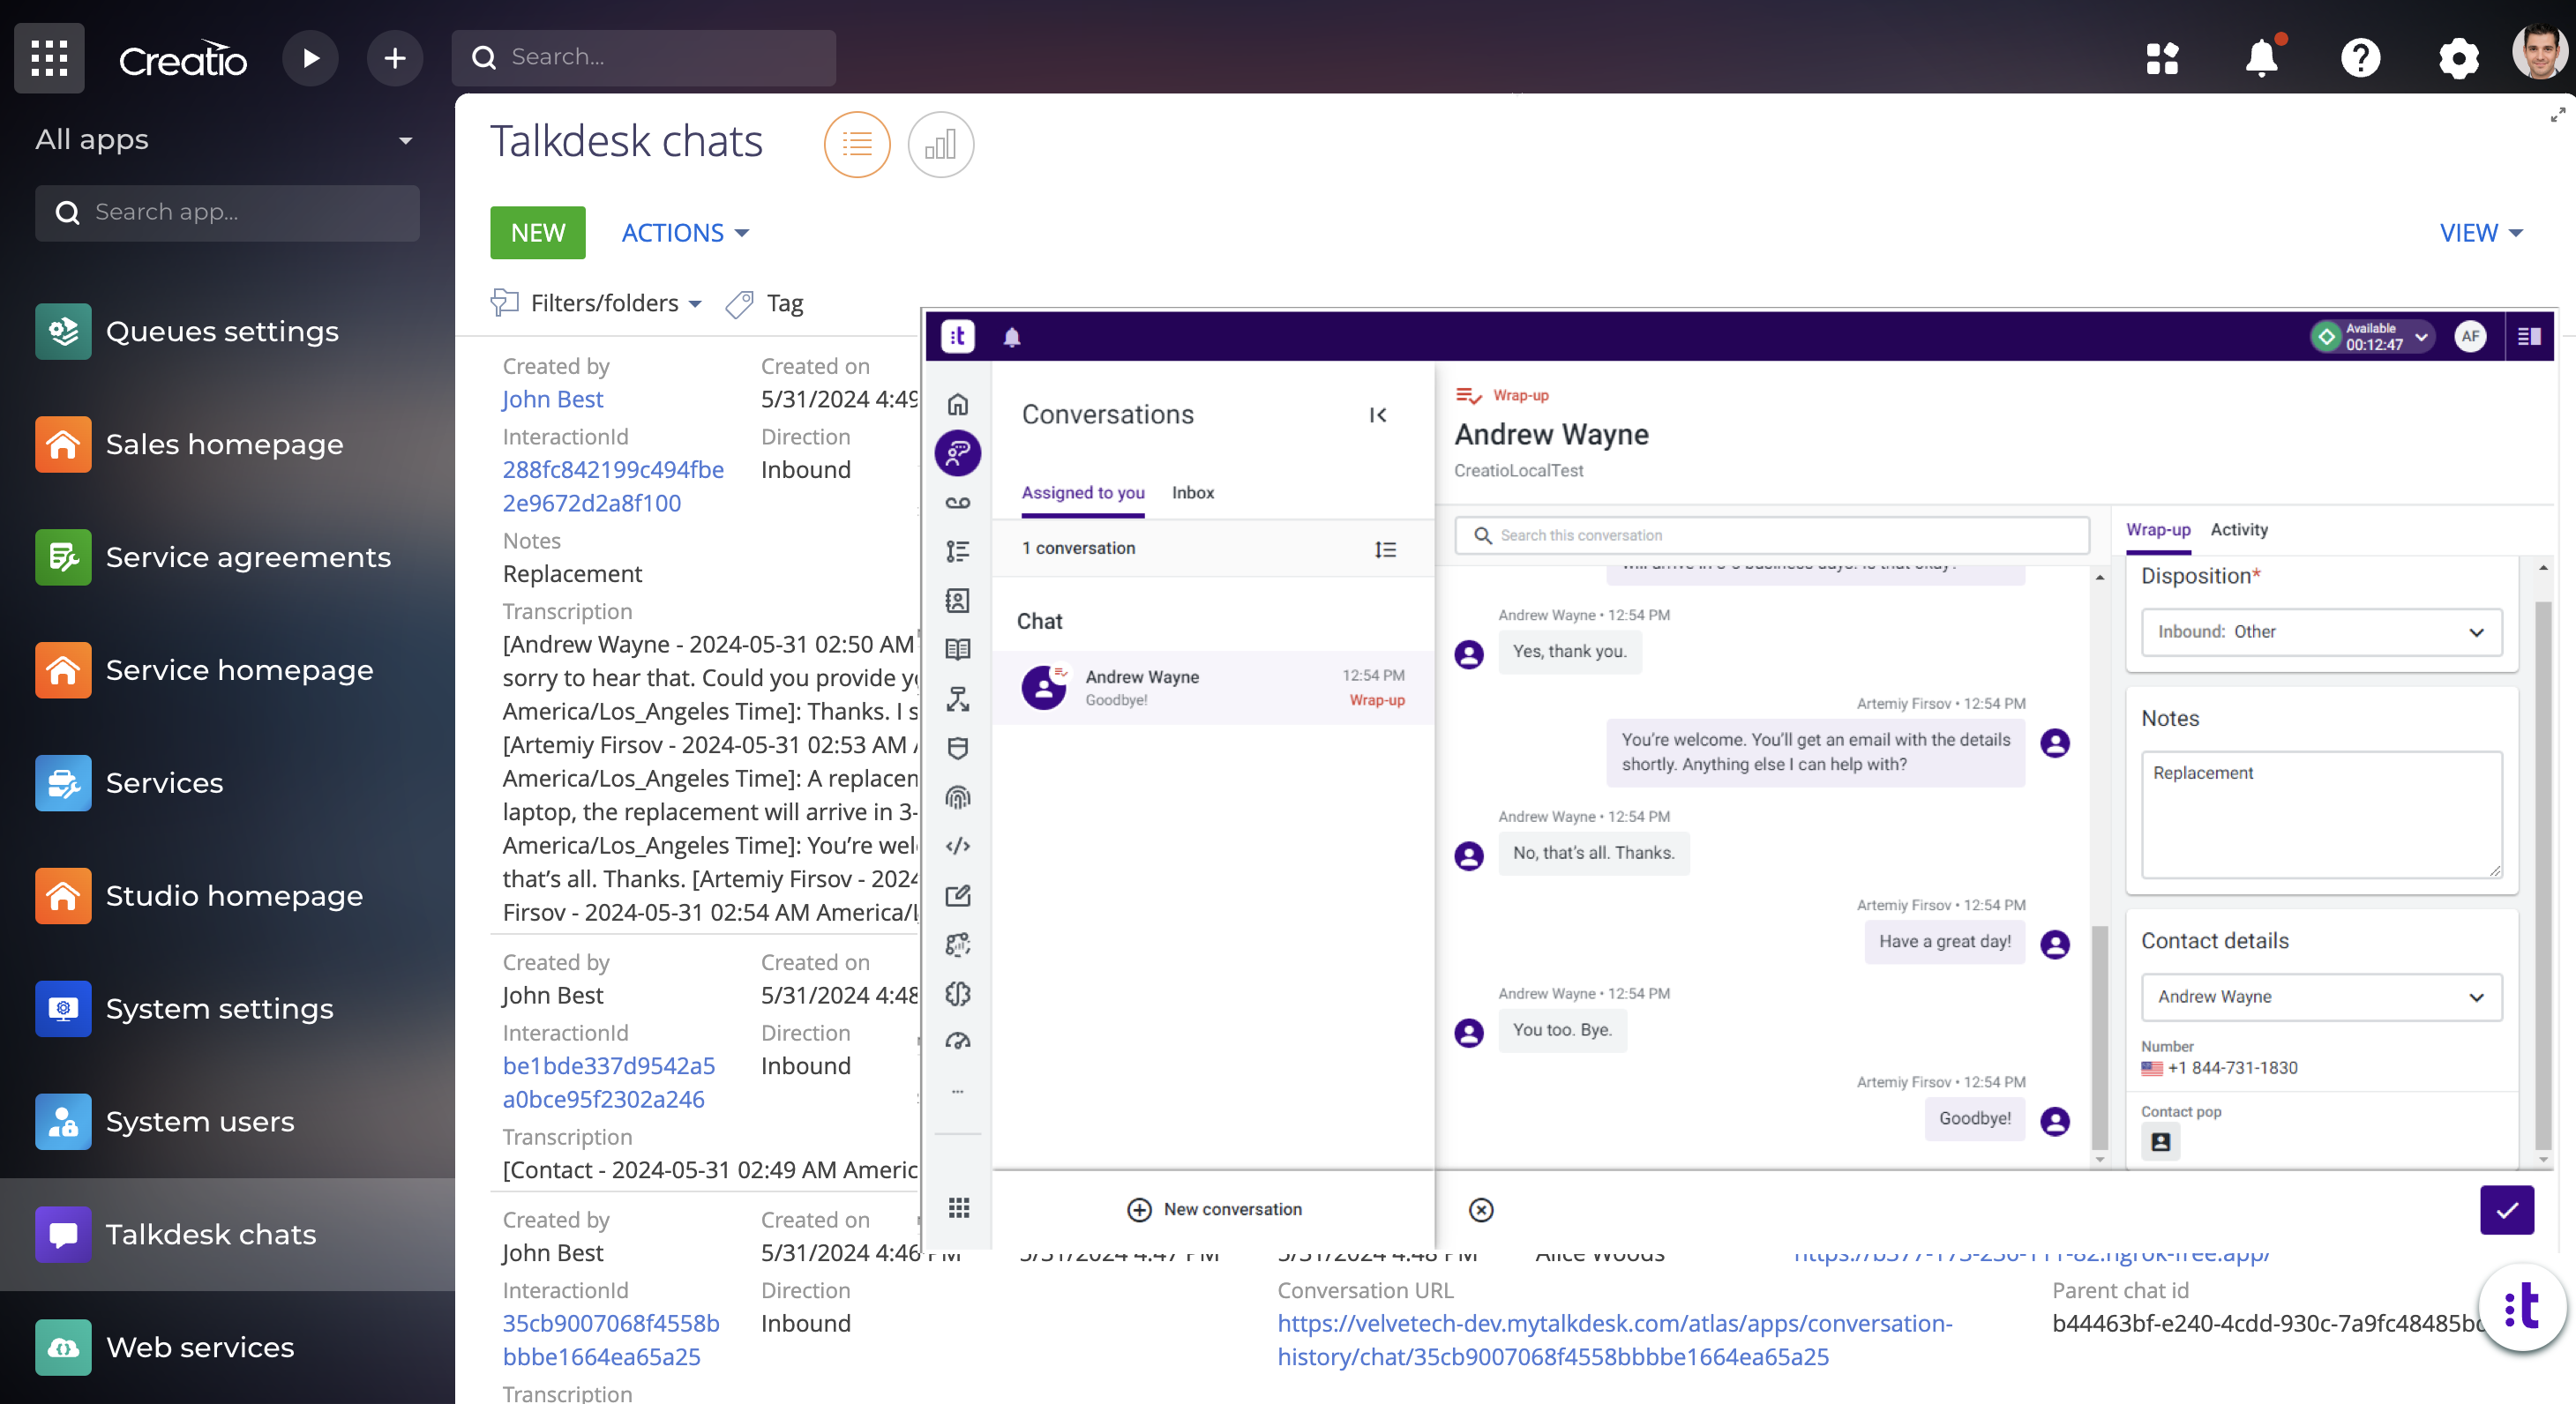Start a New conversation
The width and height of the screenshot is (2576, 1404).
tap(1214, 1210)
